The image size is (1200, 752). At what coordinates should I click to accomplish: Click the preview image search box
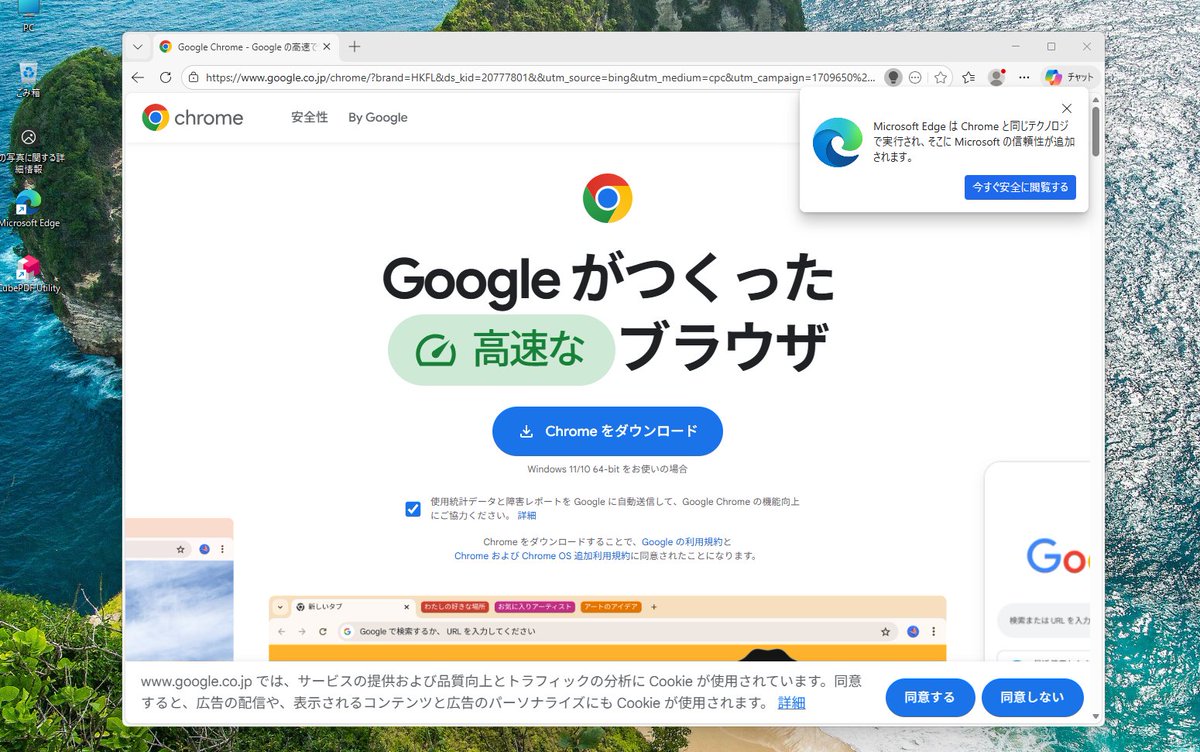click(616, 632)
